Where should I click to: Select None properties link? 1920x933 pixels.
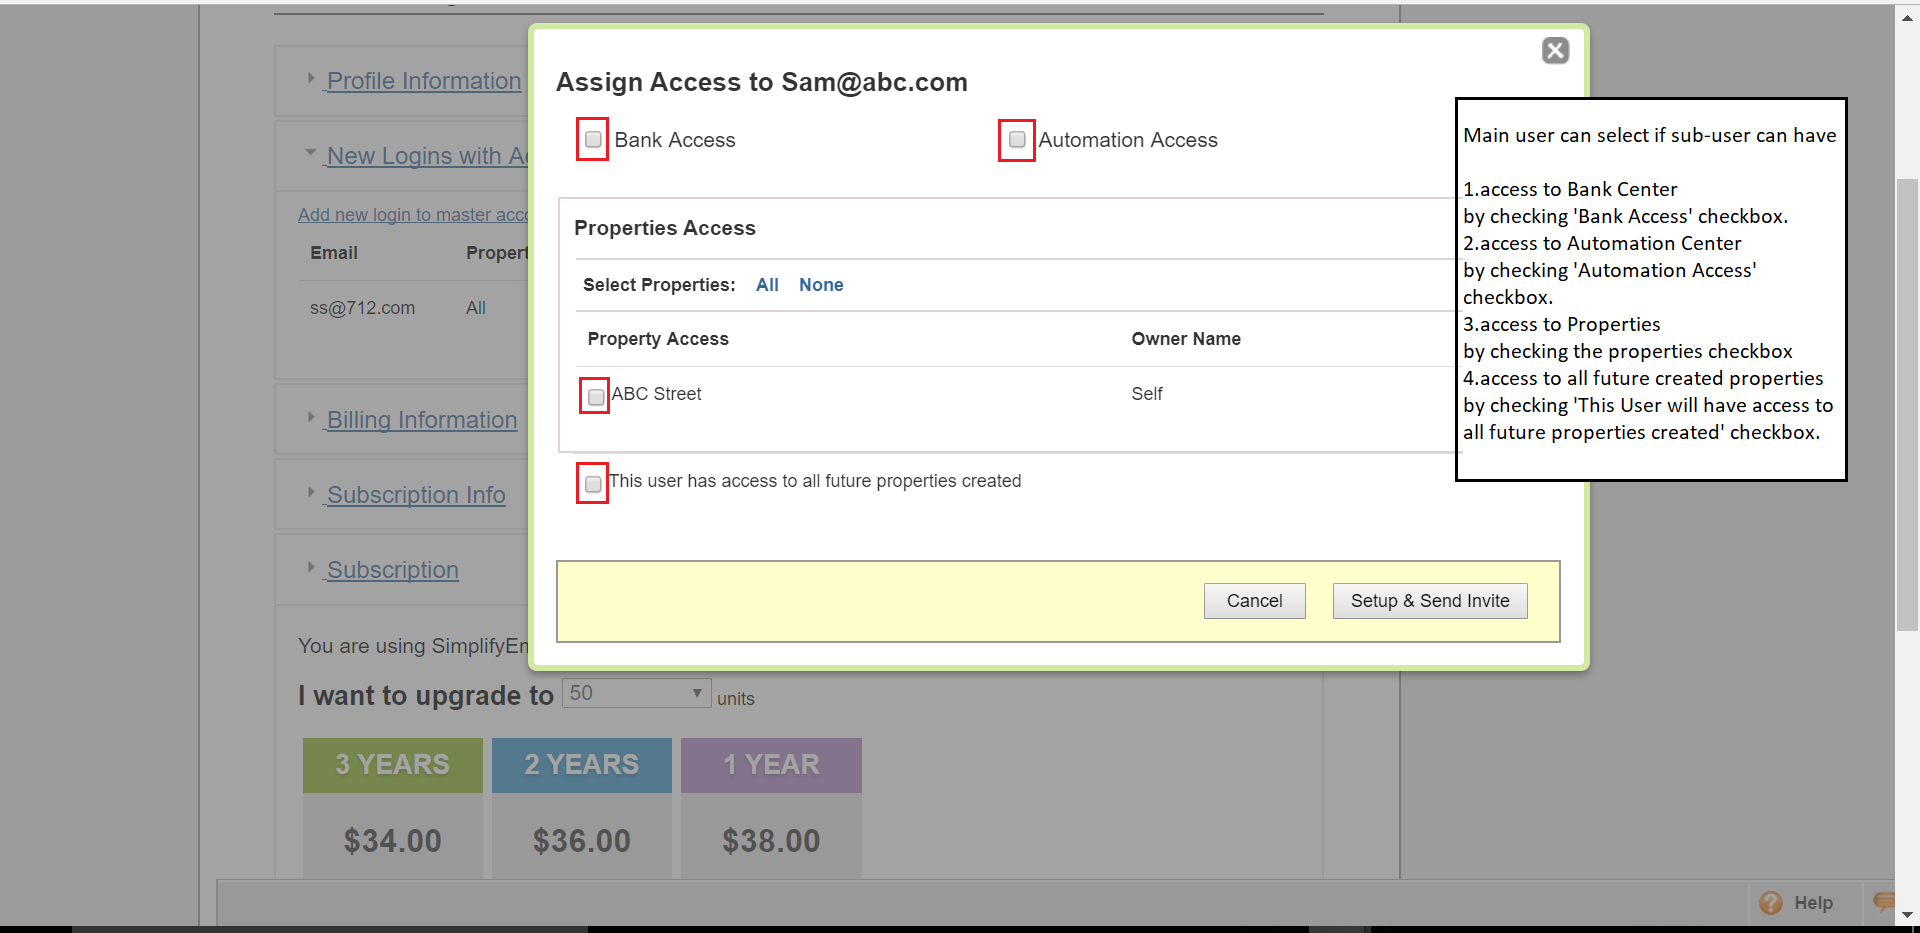tap(821, 285)
